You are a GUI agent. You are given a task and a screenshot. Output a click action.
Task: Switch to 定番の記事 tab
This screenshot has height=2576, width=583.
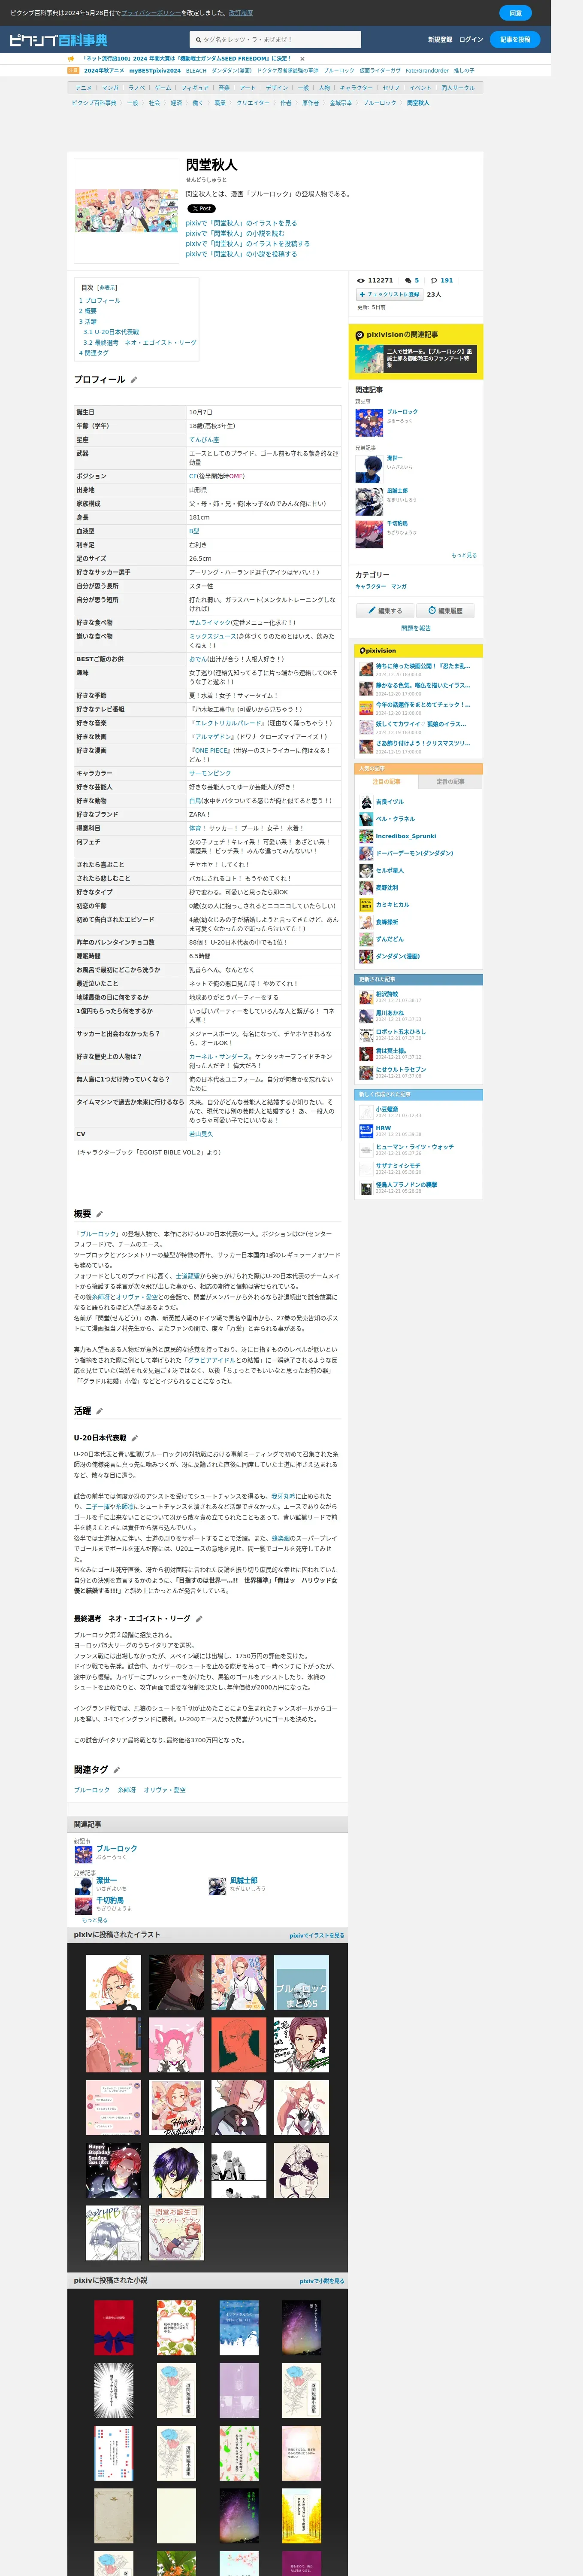(x=450, y=782)
